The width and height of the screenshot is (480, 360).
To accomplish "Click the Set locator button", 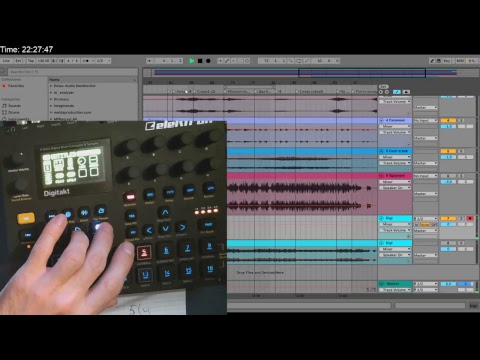I will tap(383, 86).
